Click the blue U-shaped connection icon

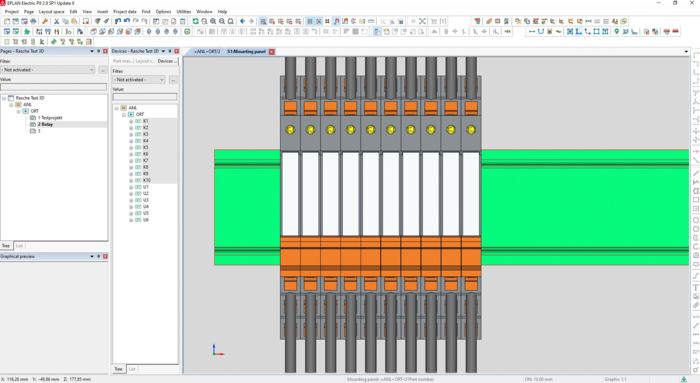[x=541, y=31]
